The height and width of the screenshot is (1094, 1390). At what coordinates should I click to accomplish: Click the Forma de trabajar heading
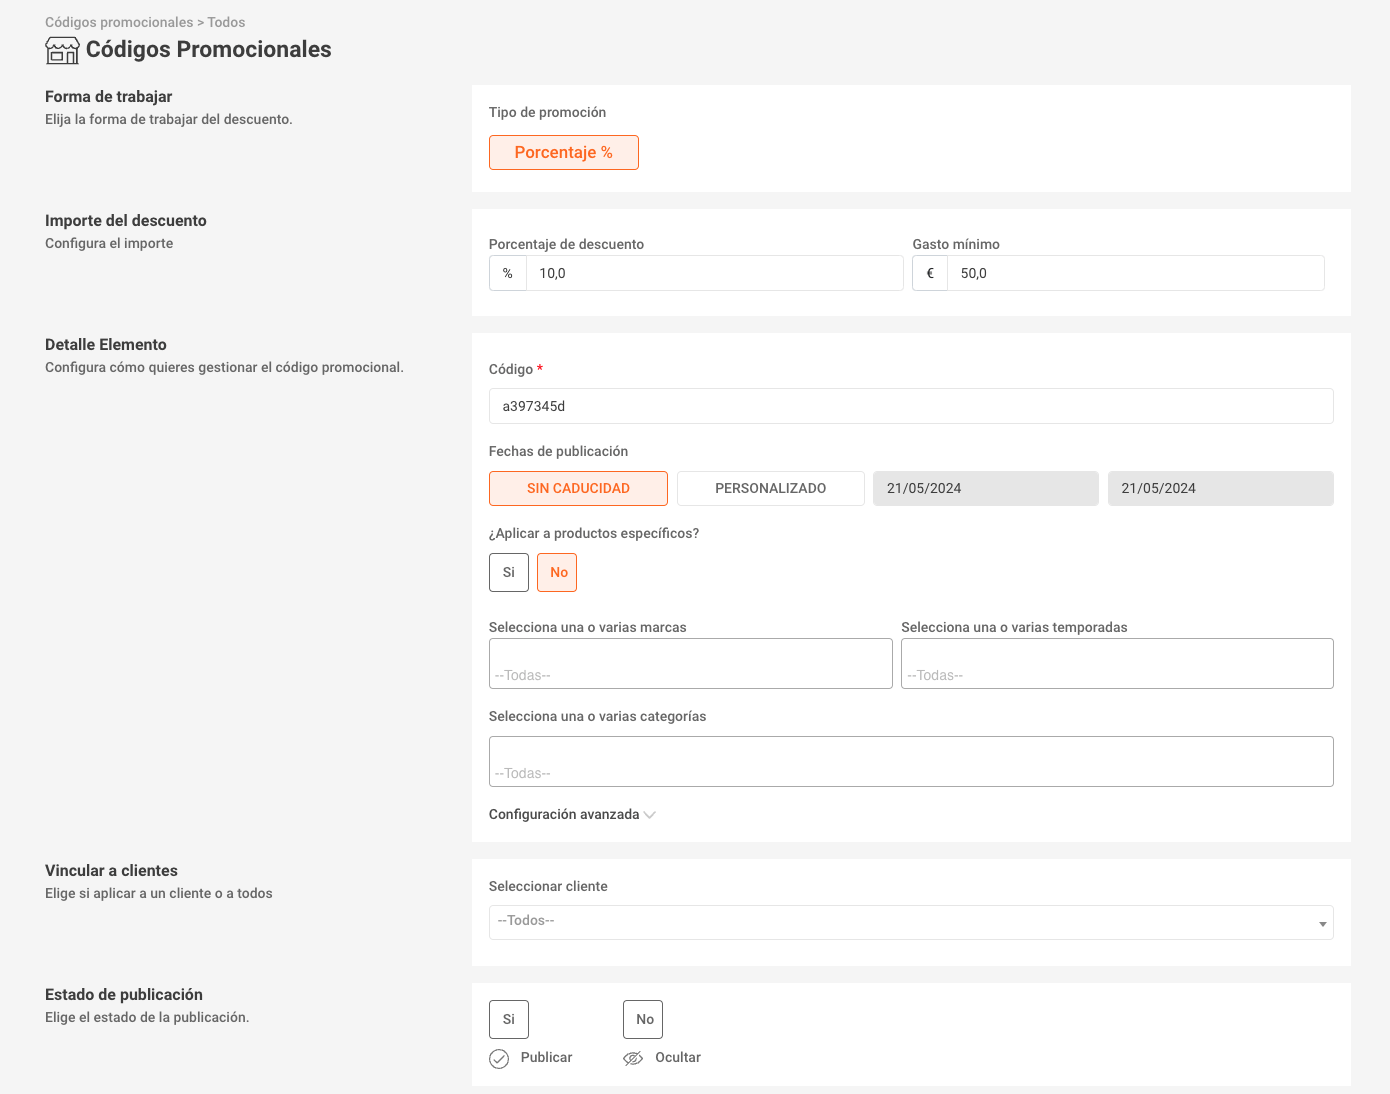click(108, 96)
